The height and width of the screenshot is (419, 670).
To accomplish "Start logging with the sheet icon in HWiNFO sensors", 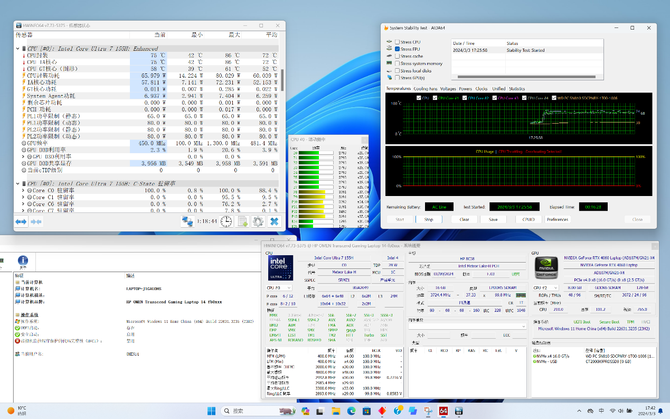I will [242, 221].
